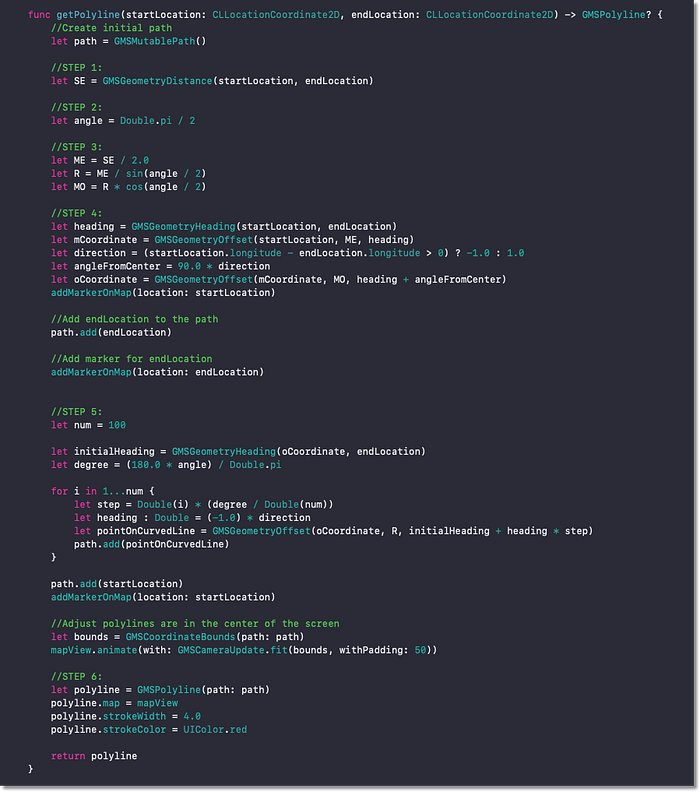Click 'GMSCoordinateBounds' in the bounds line
Image resolution: width=700 pixels, height=792 pixels.
(x=180, y=636)
